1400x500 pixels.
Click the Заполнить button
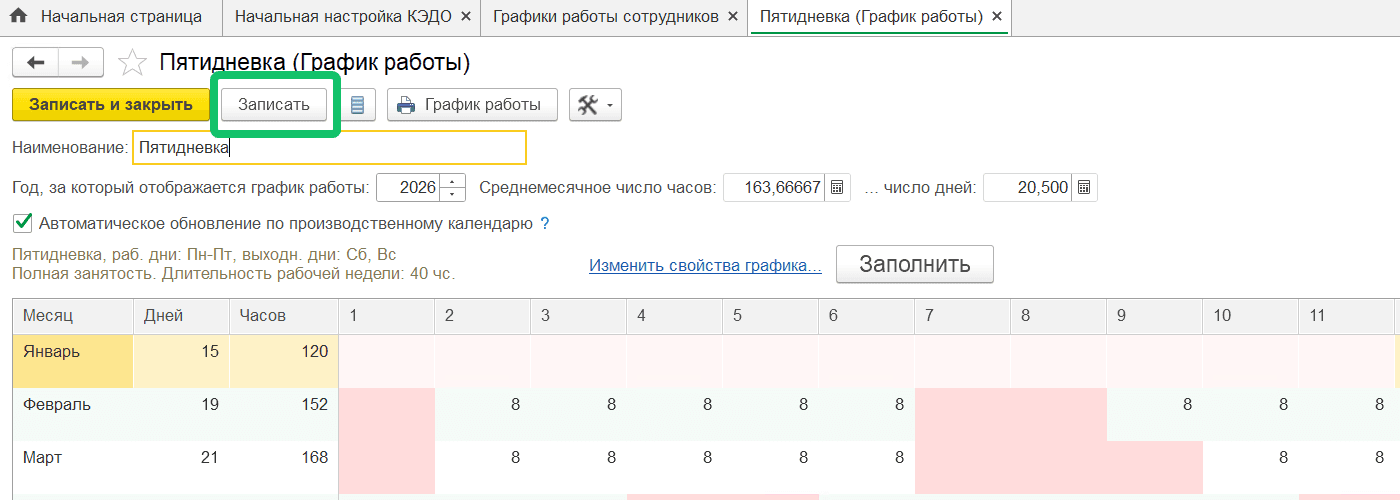(915, 265)
